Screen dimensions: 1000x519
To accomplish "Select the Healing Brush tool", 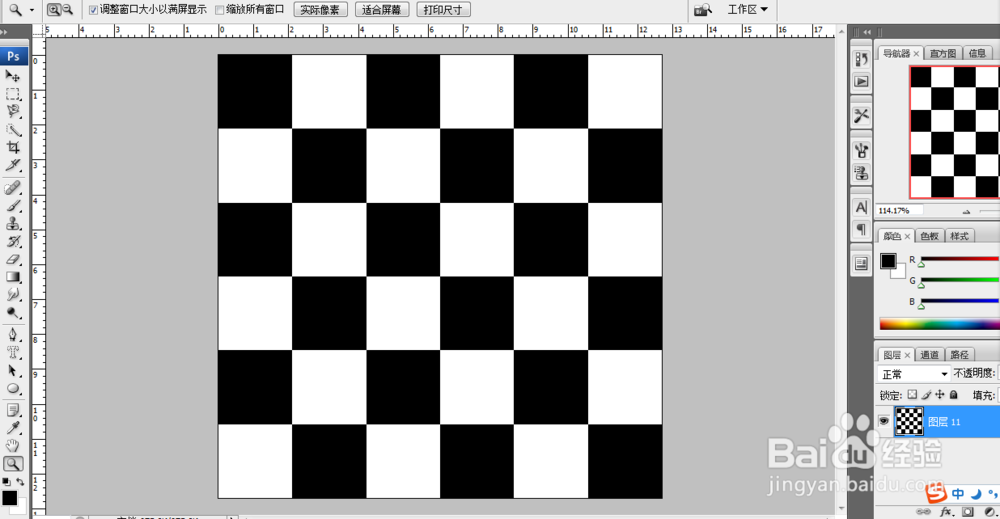I will 13,188.
